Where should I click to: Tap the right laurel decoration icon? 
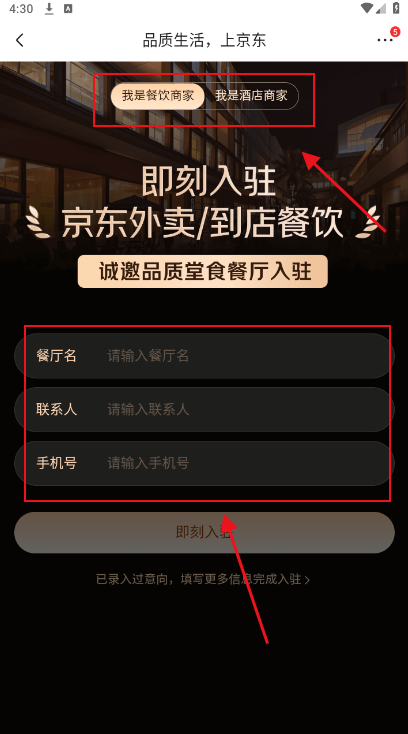(370, 222)
